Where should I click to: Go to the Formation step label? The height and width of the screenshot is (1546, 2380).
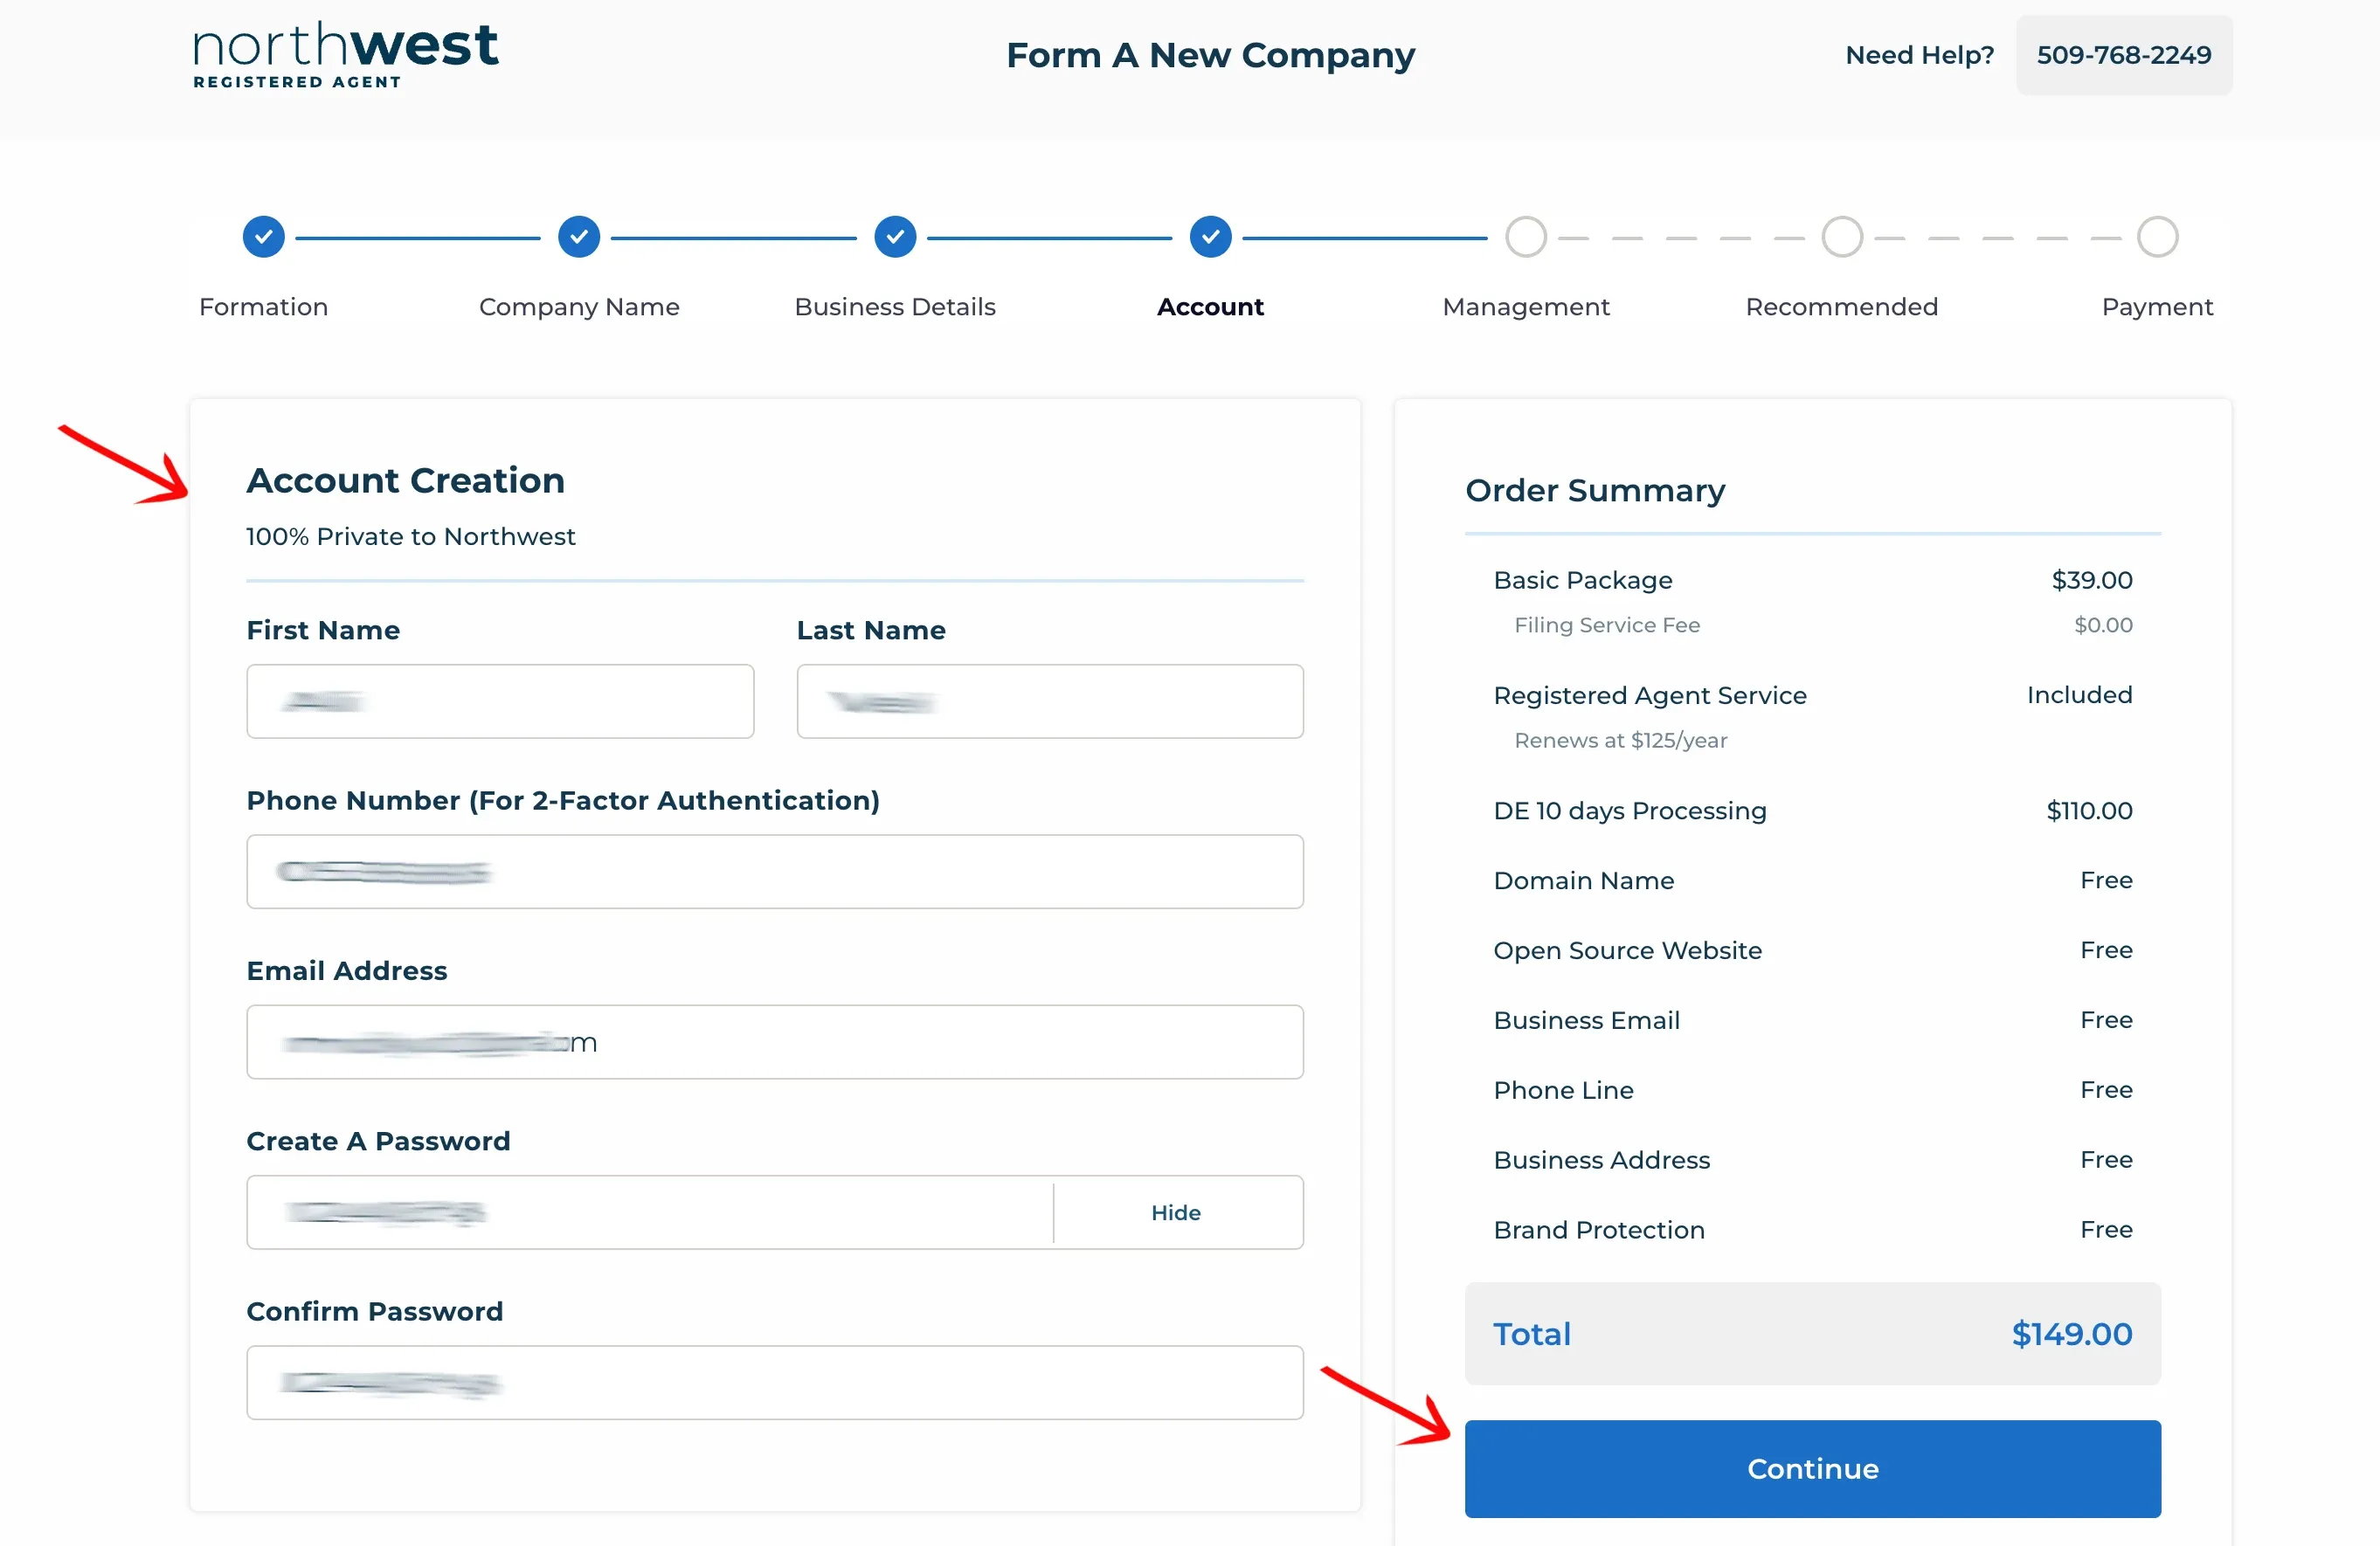point(263,307)
